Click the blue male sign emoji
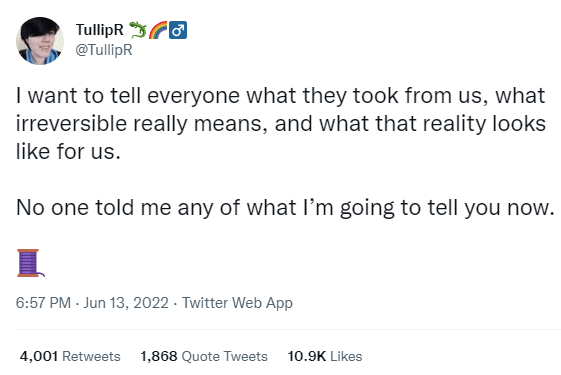This screenshot has height=375, width=561. click(178, 30)
